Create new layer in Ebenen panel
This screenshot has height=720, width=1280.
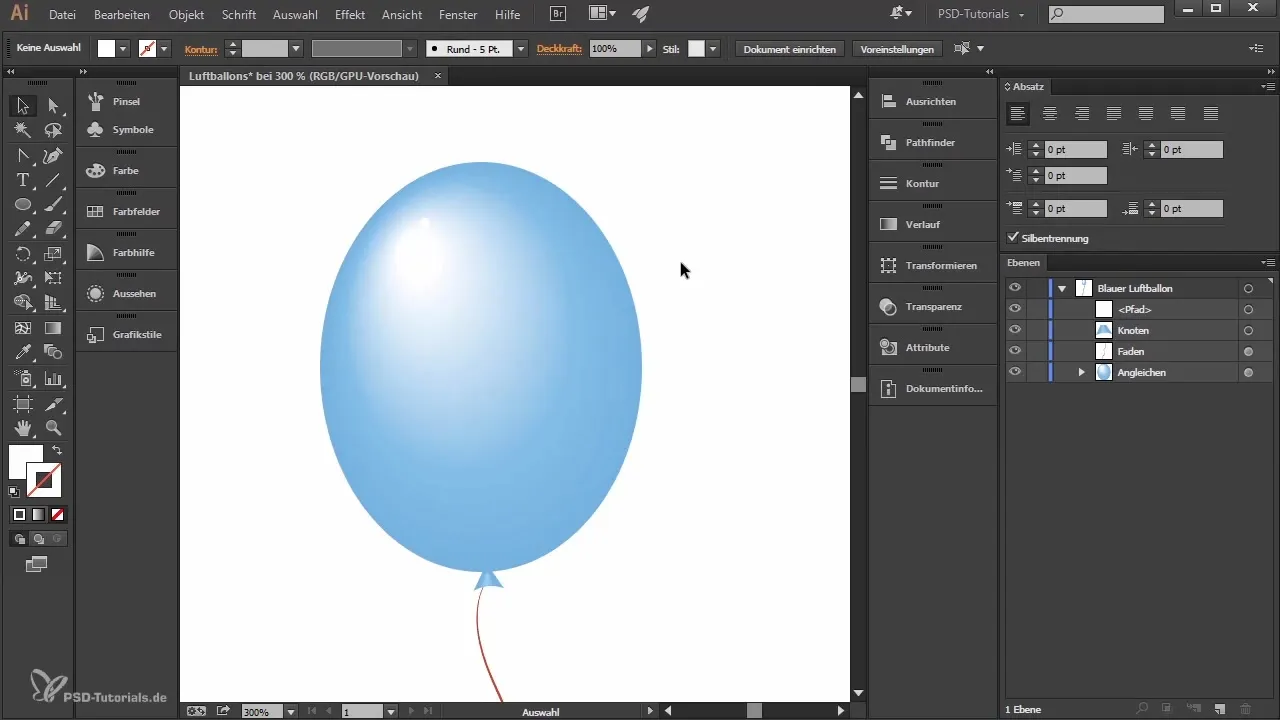1220,709
